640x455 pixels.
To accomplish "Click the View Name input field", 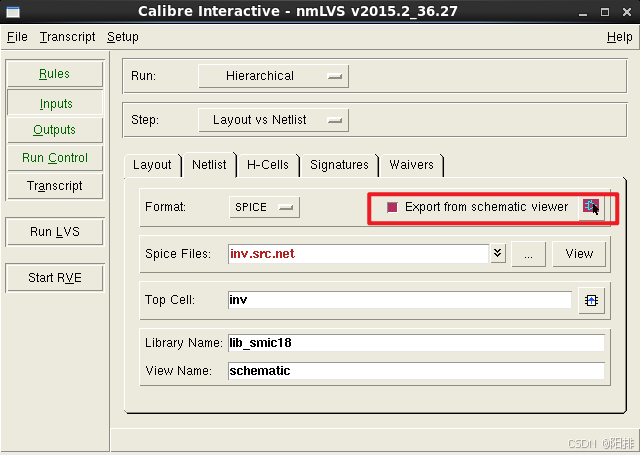I will pos(416,371).
